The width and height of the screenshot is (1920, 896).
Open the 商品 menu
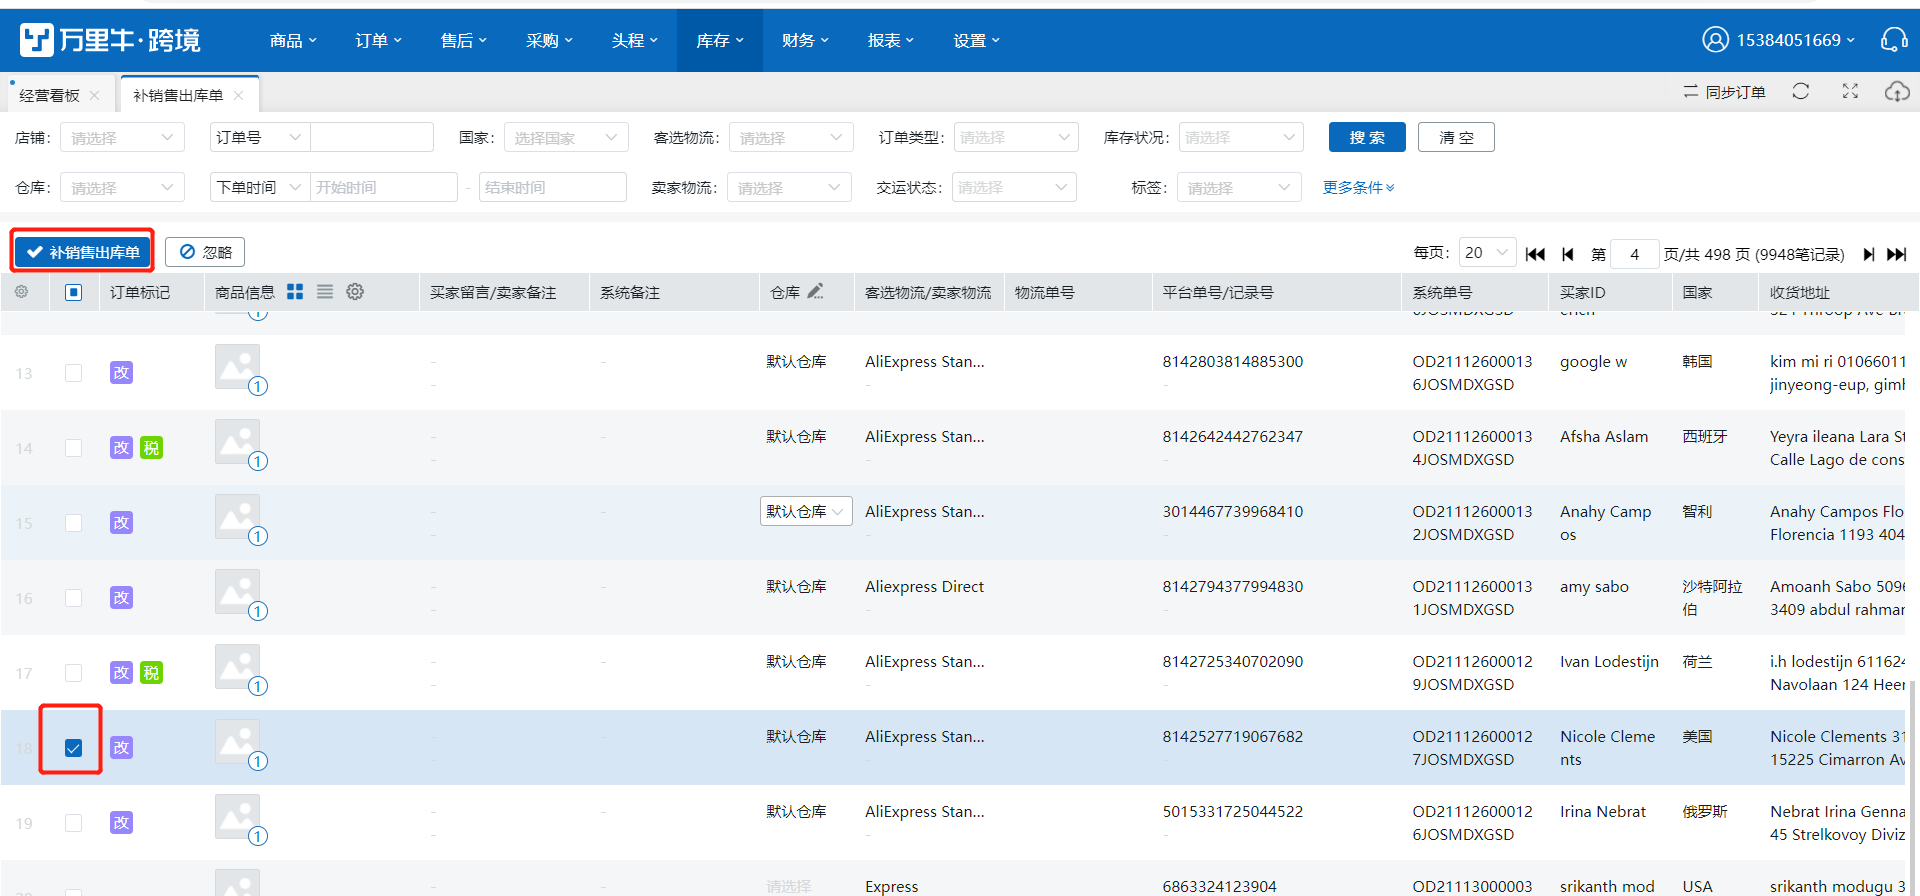click(293, 40)
